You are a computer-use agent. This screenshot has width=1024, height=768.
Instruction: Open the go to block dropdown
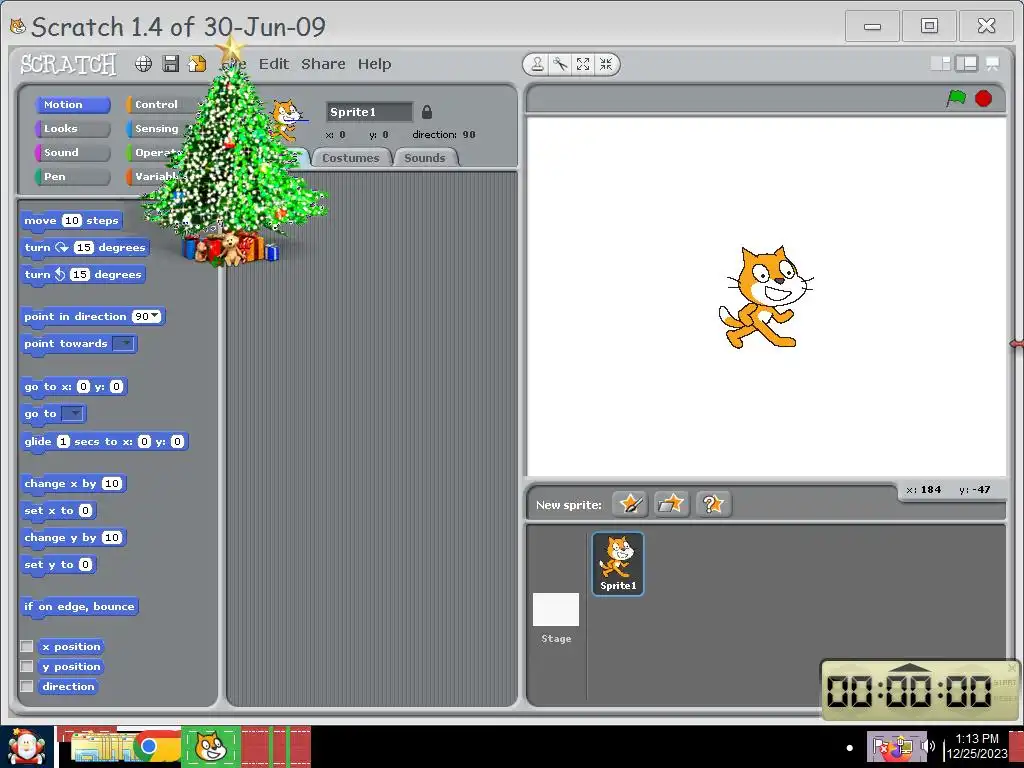[x=72, y=413]
